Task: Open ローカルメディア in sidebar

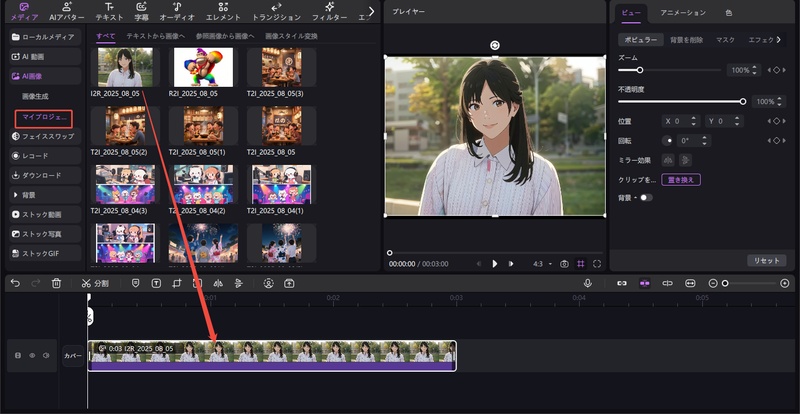Action: (x=45, y=37)
